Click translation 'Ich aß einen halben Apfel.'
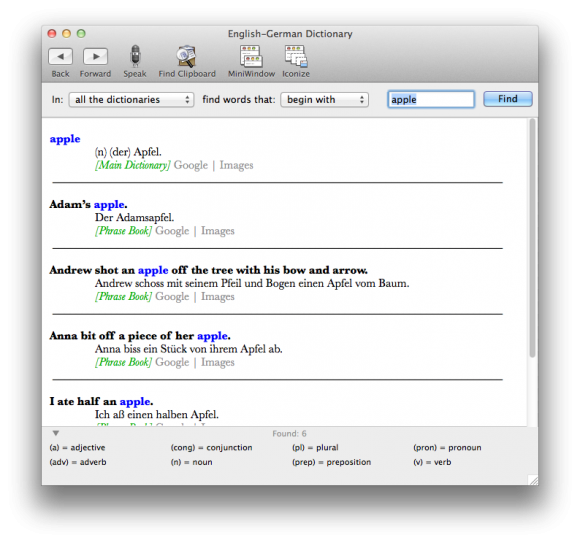580x543 pixels. [x=156, y=415]
